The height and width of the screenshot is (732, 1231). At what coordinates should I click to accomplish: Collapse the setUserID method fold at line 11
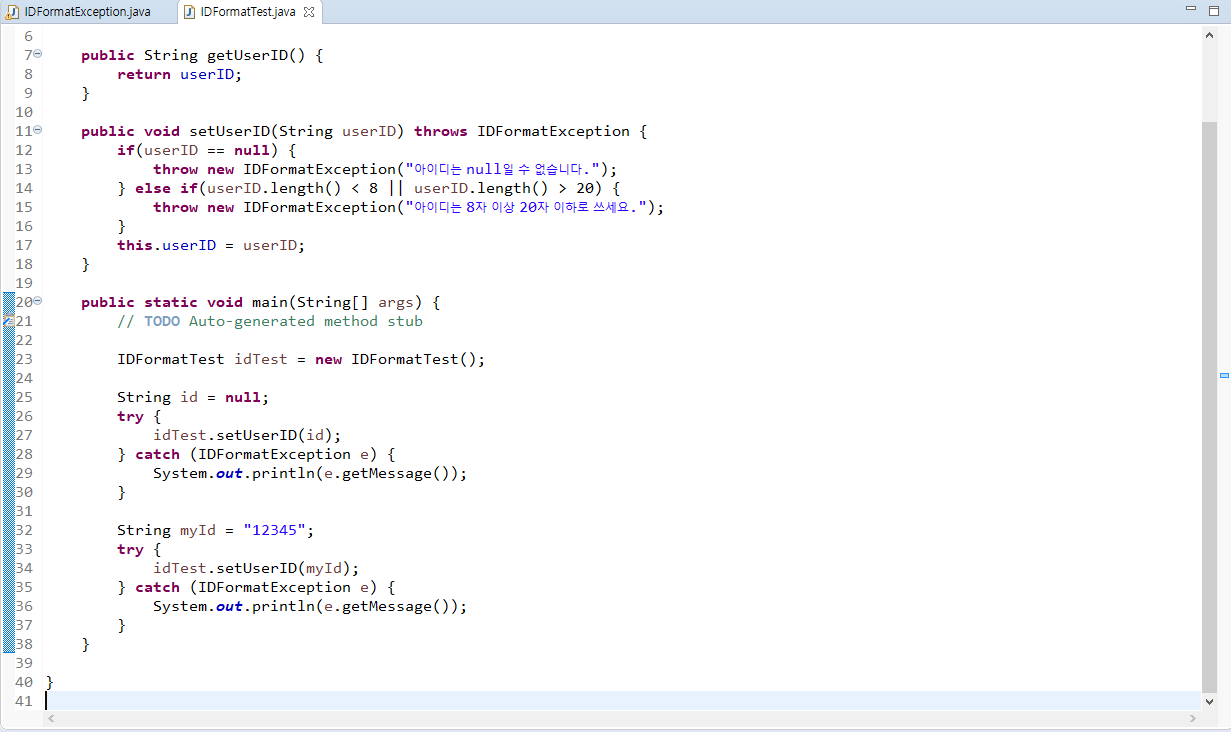point(38,129)
